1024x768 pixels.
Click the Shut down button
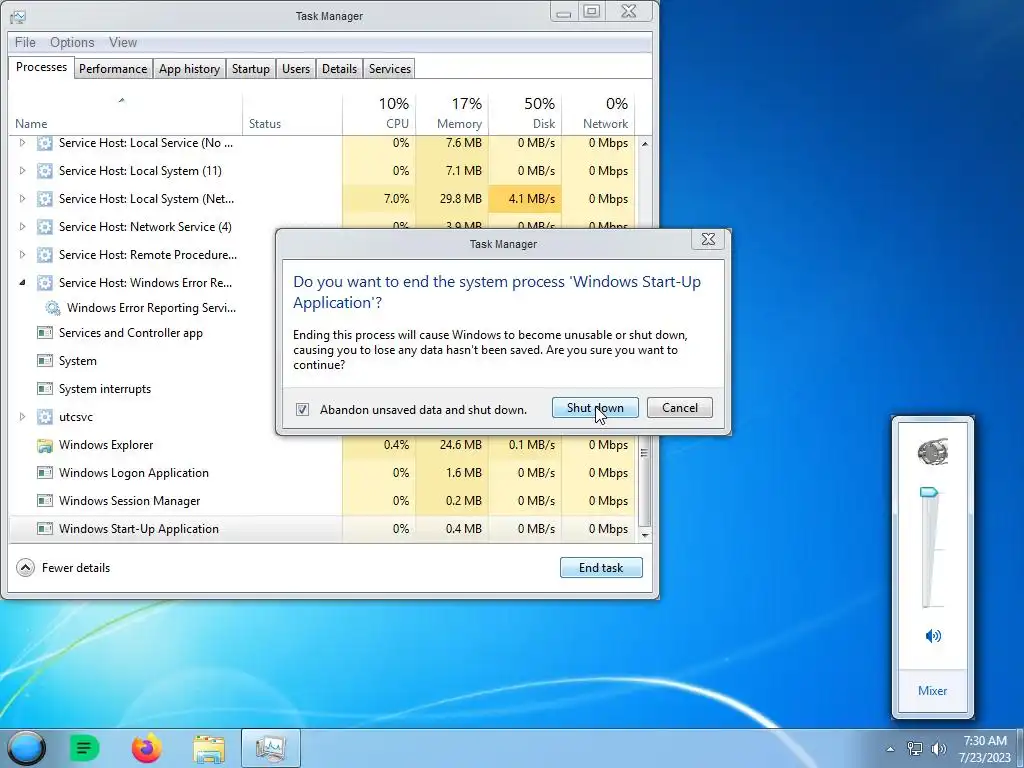tap(595, 408)
